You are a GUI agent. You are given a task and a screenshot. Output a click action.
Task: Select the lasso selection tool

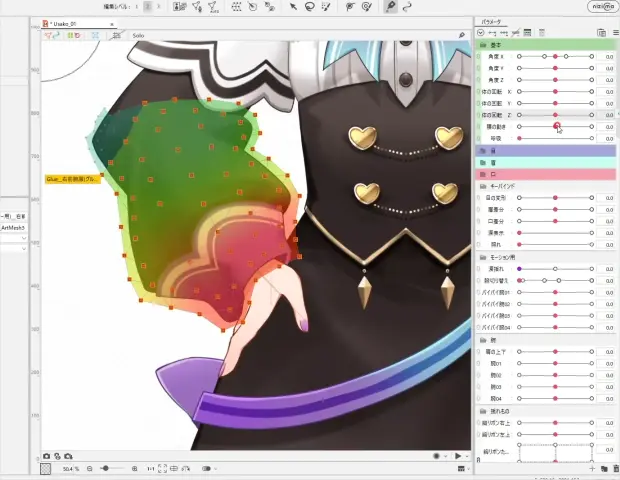(310, 6)
